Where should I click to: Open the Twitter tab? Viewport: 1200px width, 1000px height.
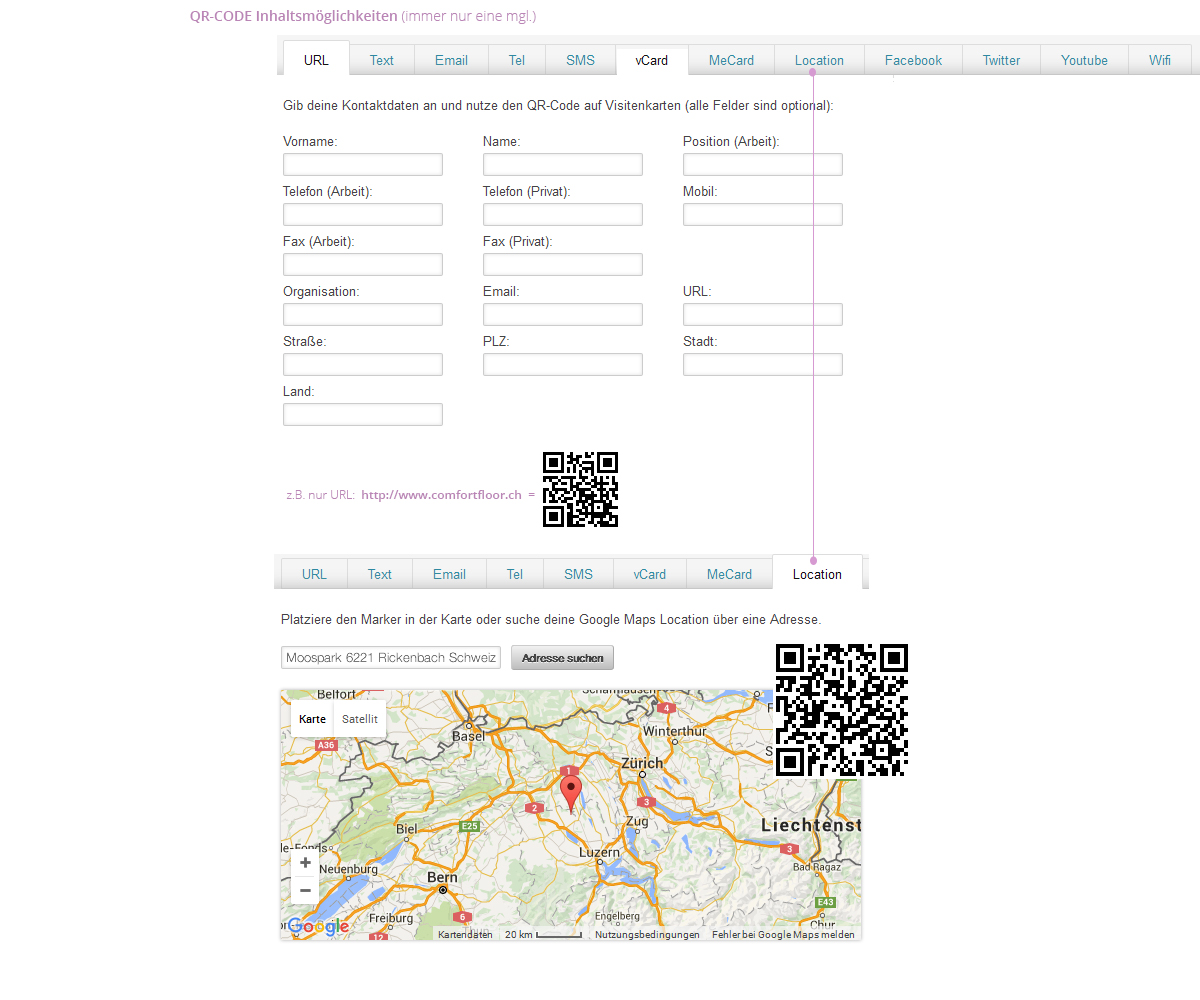[1001, 60]
